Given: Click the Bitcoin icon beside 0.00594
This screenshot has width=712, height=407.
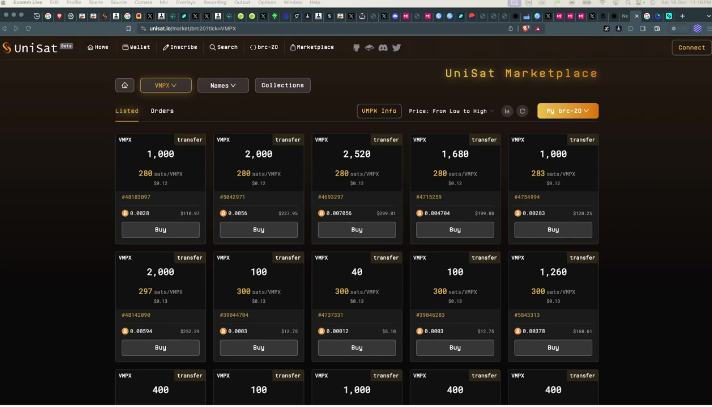Looking at the screenshot, I should pyautogui.click(x=125, y=332).
